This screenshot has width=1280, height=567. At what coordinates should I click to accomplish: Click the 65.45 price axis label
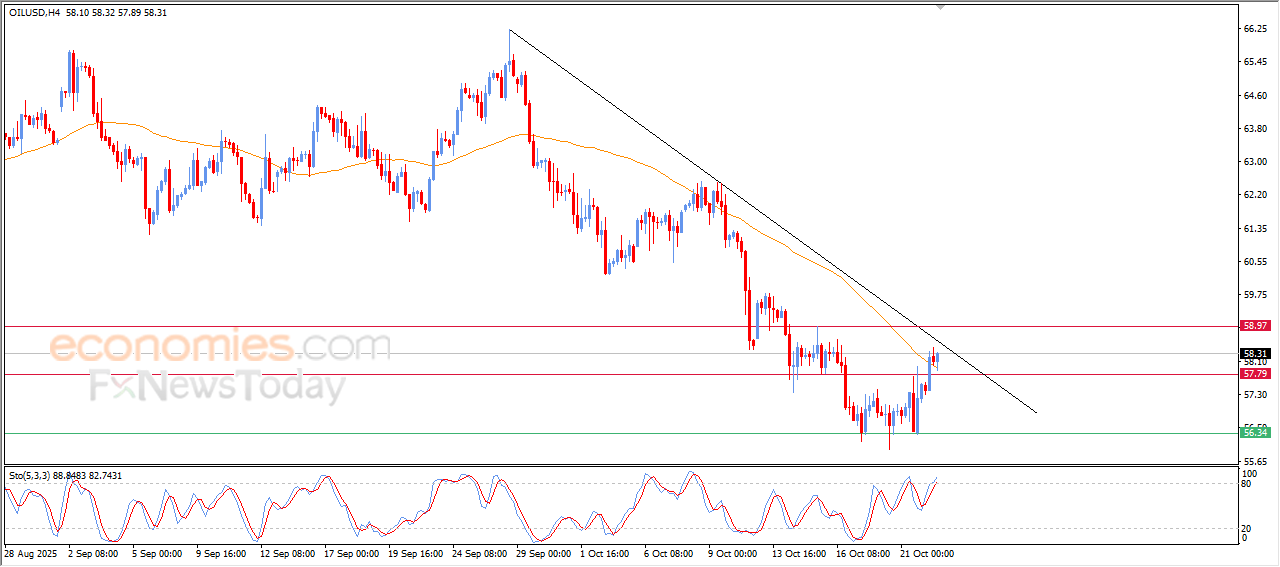1255,62
